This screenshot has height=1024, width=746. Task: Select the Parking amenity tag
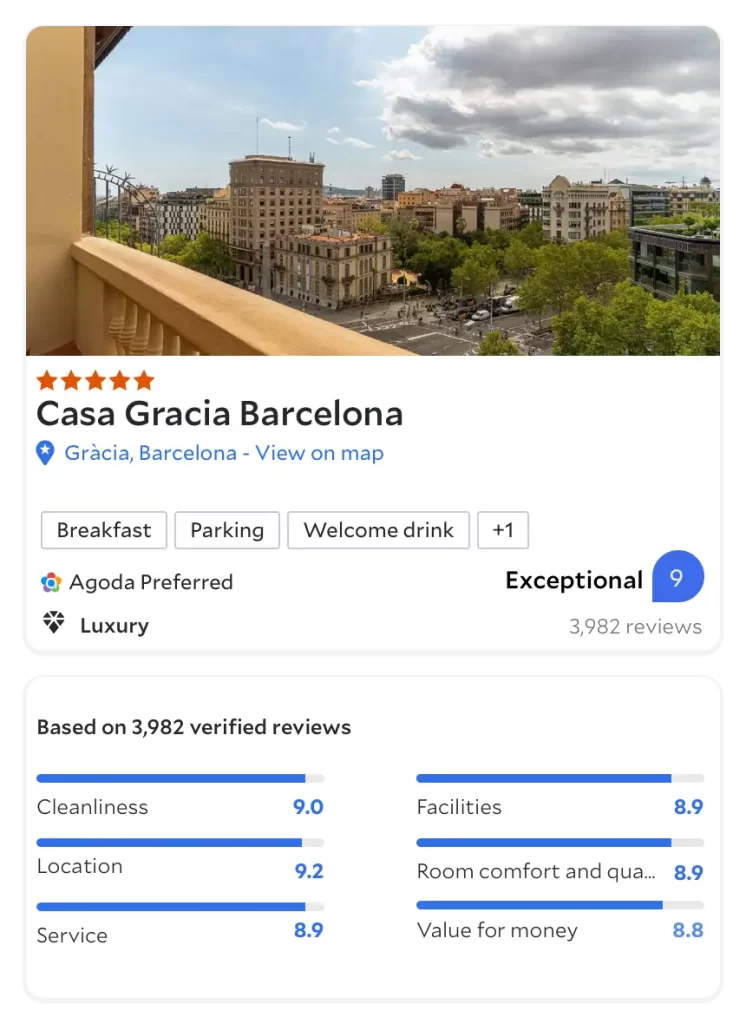[x=227, y=530]
